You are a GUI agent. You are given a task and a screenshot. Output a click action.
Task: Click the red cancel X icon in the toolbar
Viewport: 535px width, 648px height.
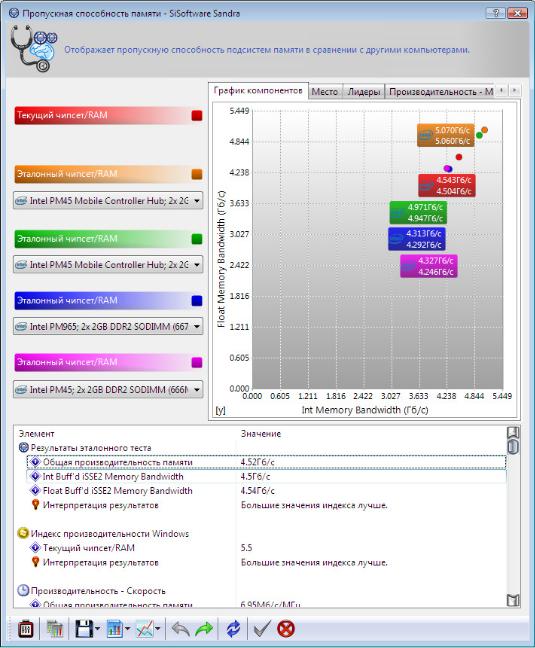coord(286,629)
